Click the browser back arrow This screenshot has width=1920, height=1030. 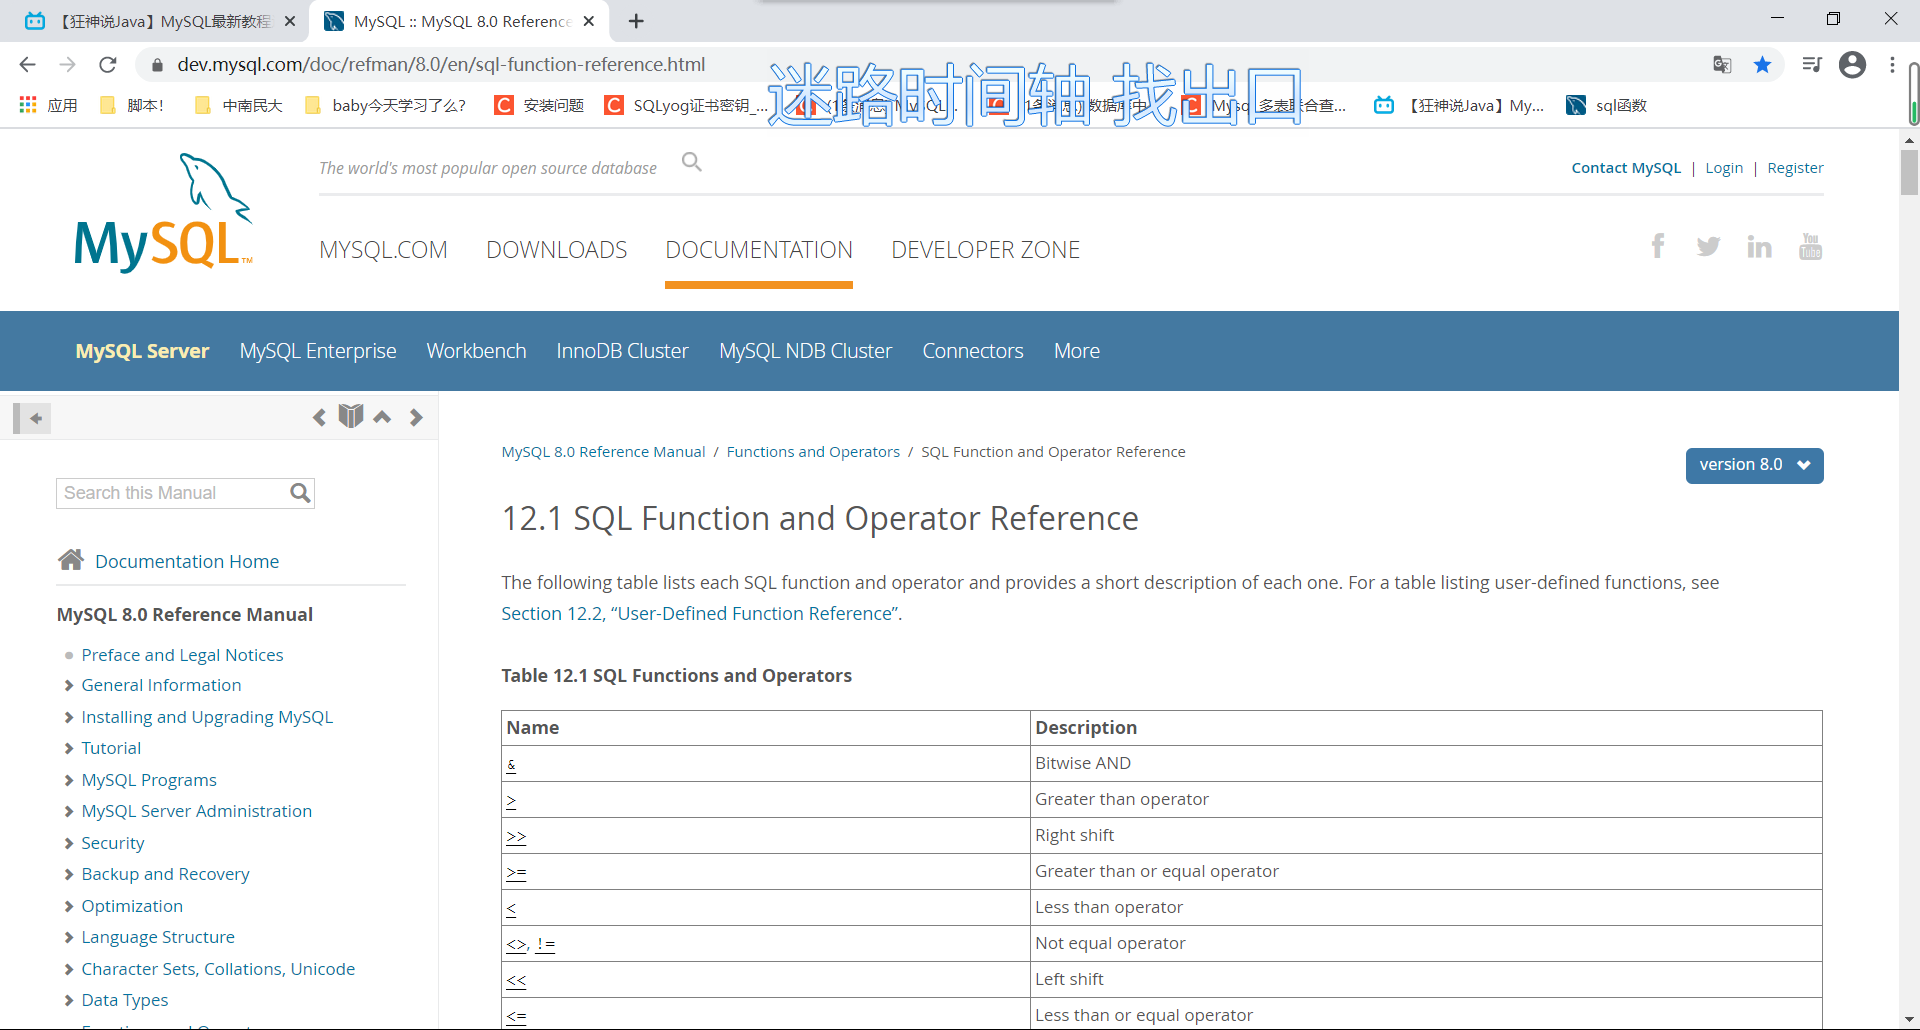(x=27, y=65)
